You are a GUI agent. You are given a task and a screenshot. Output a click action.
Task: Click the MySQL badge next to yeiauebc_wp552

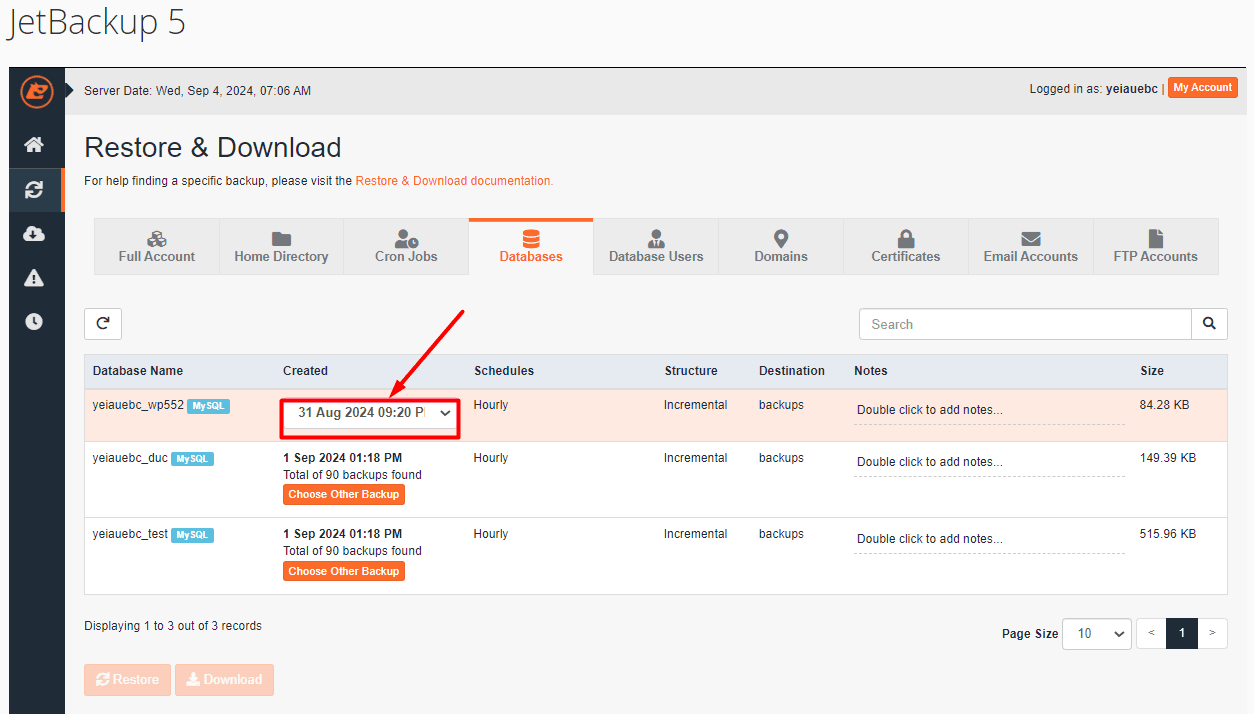pos(209,406)
